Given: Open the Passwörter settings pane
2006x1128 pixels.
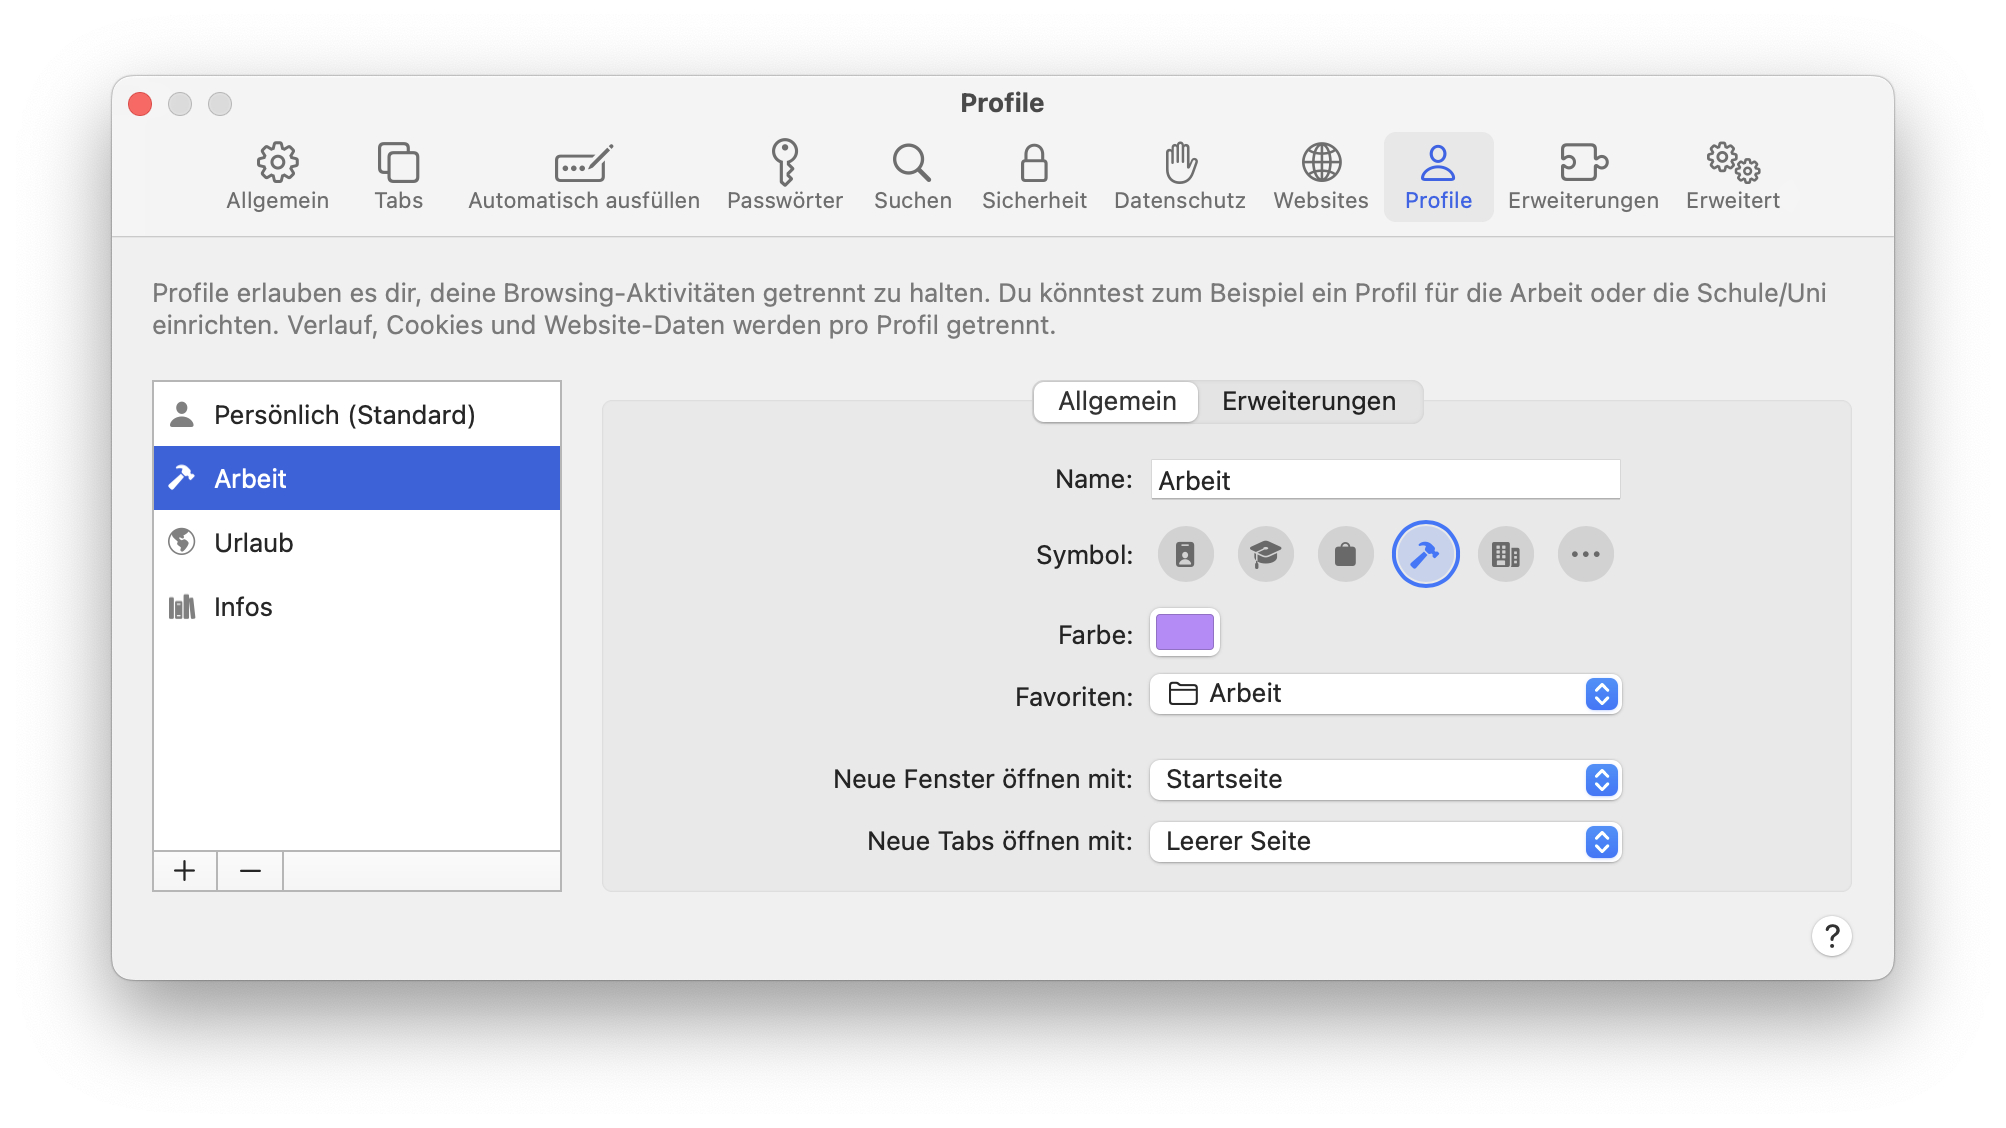Looking at the screenshot, I should point(786,175).
